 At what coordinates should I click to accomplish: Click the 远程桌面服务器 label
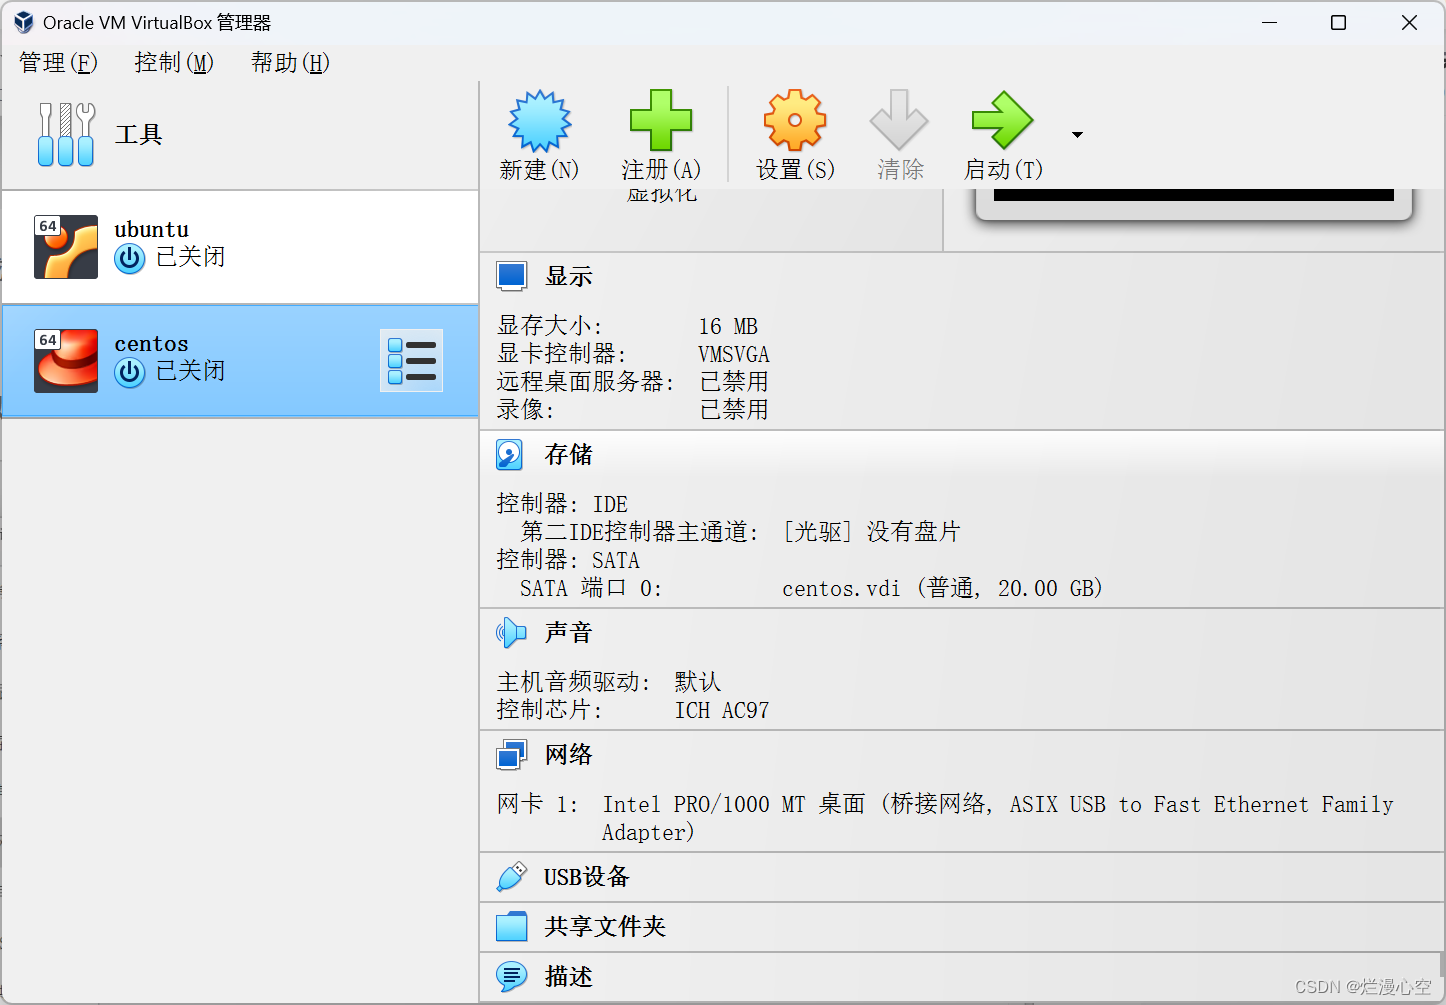click(x=586, y=382)
